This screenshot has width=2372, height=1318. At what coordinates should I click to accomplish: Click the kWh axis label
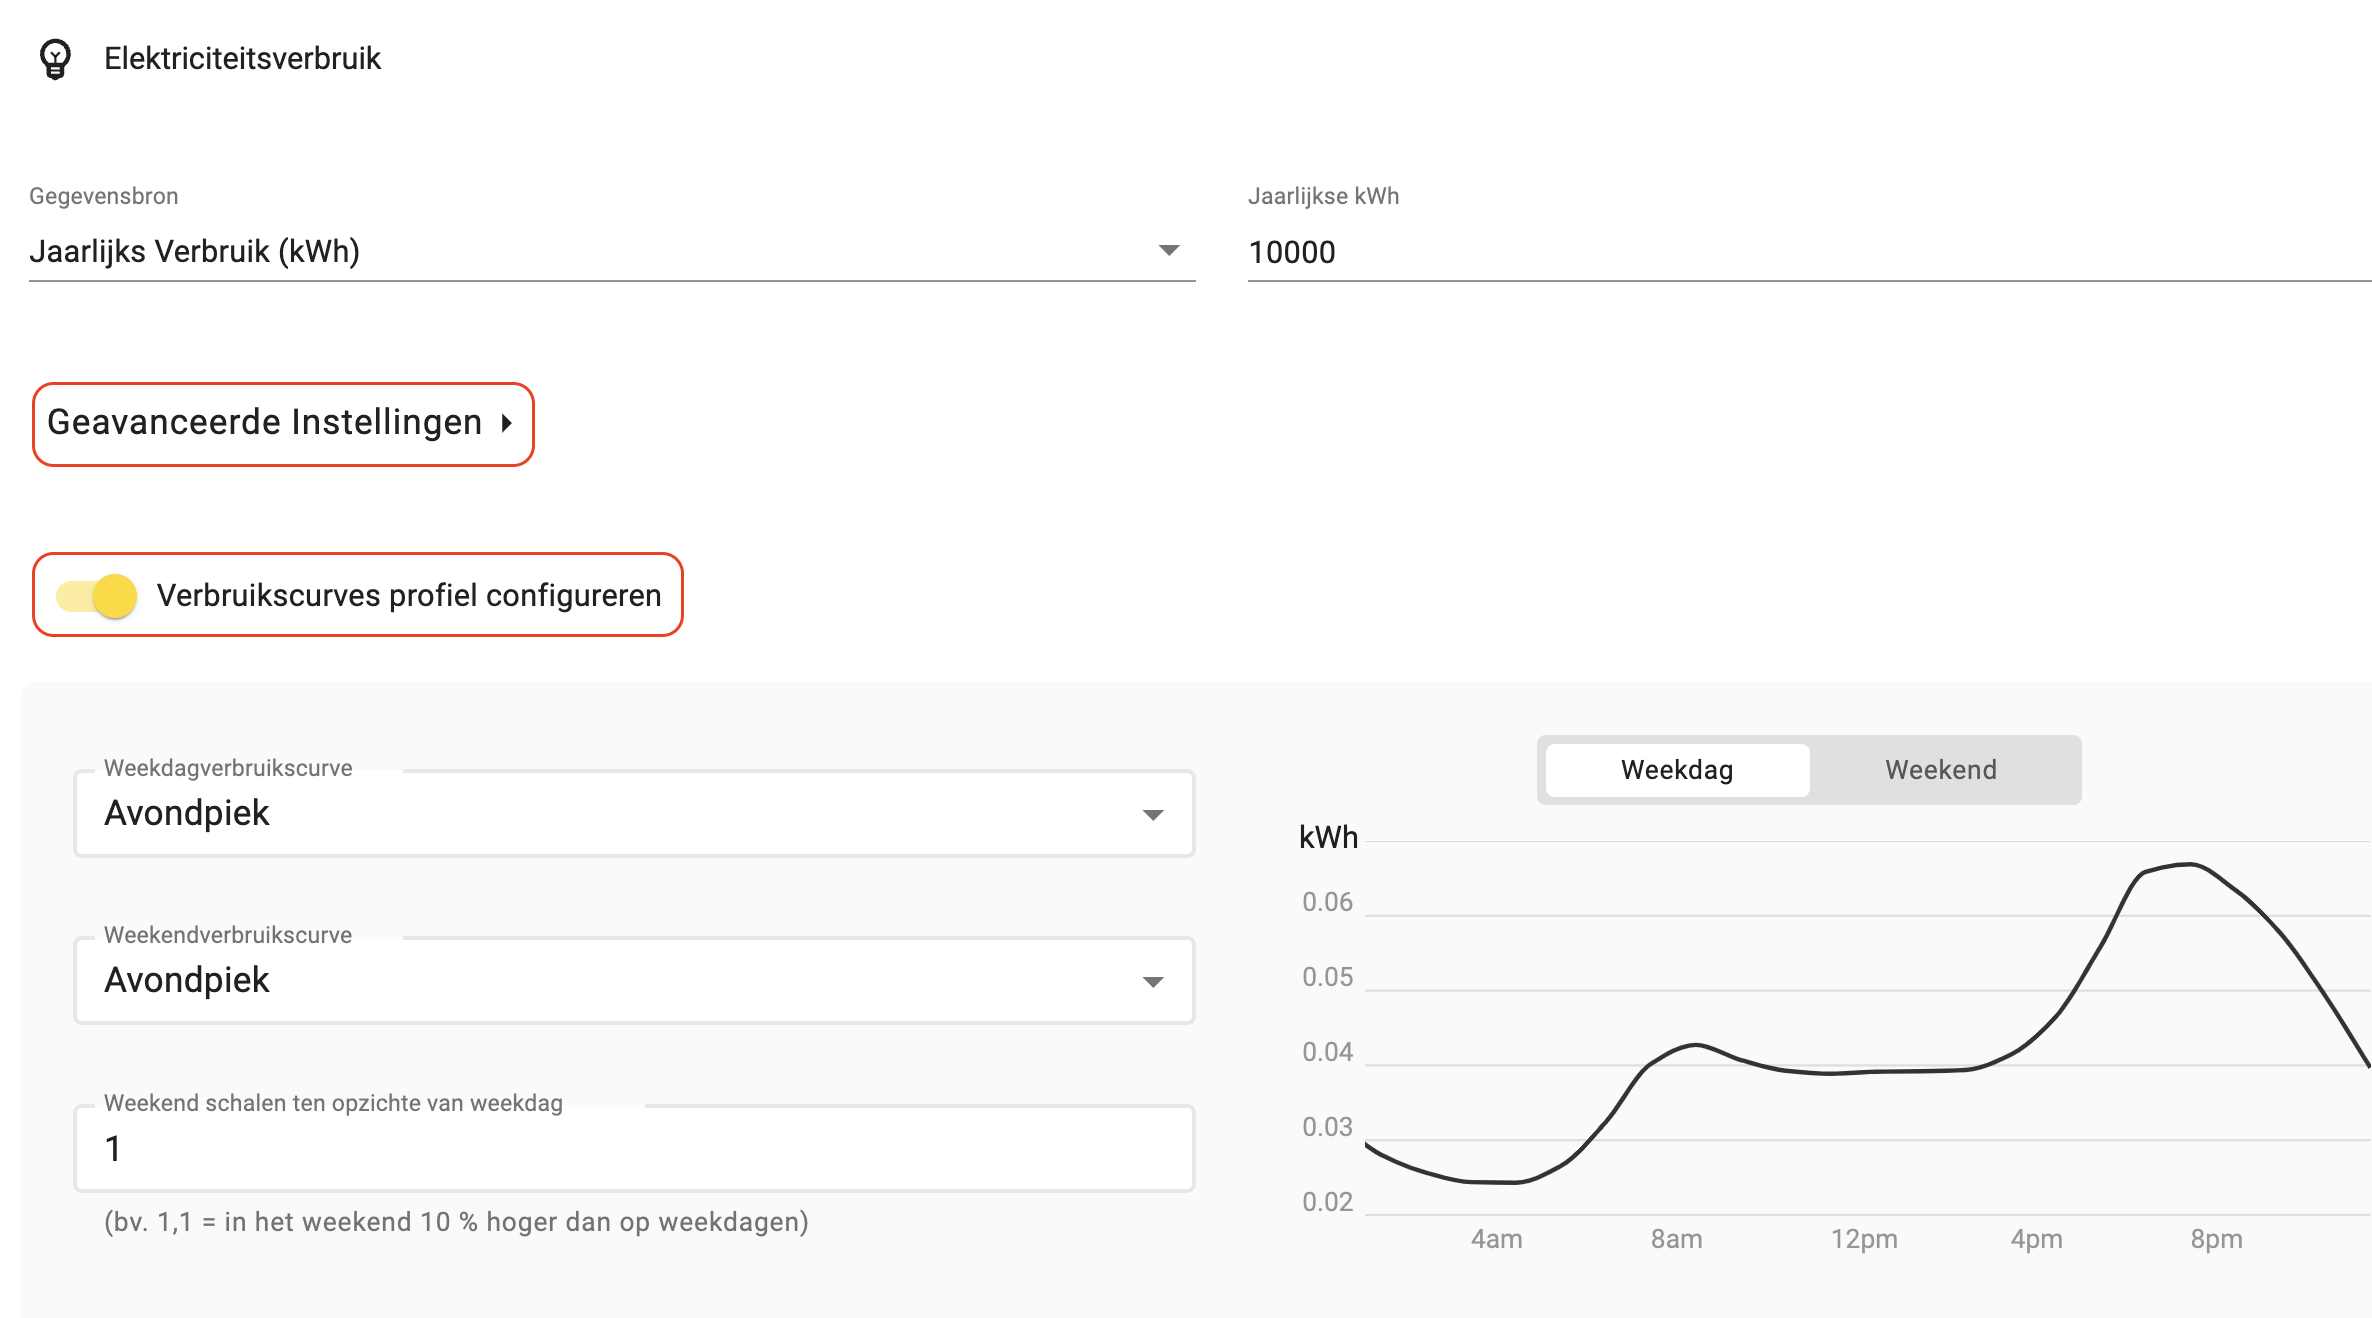click(1328, 837)
